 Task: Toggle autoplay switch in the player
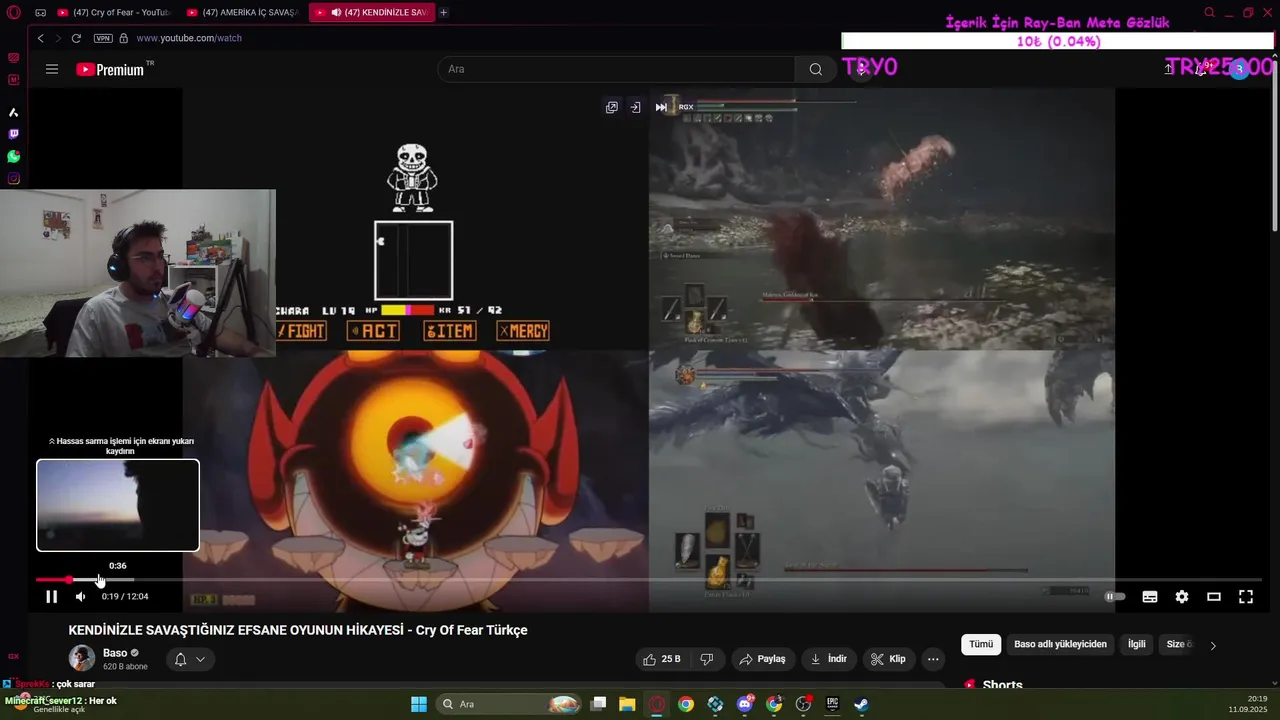coord(1114,597)
